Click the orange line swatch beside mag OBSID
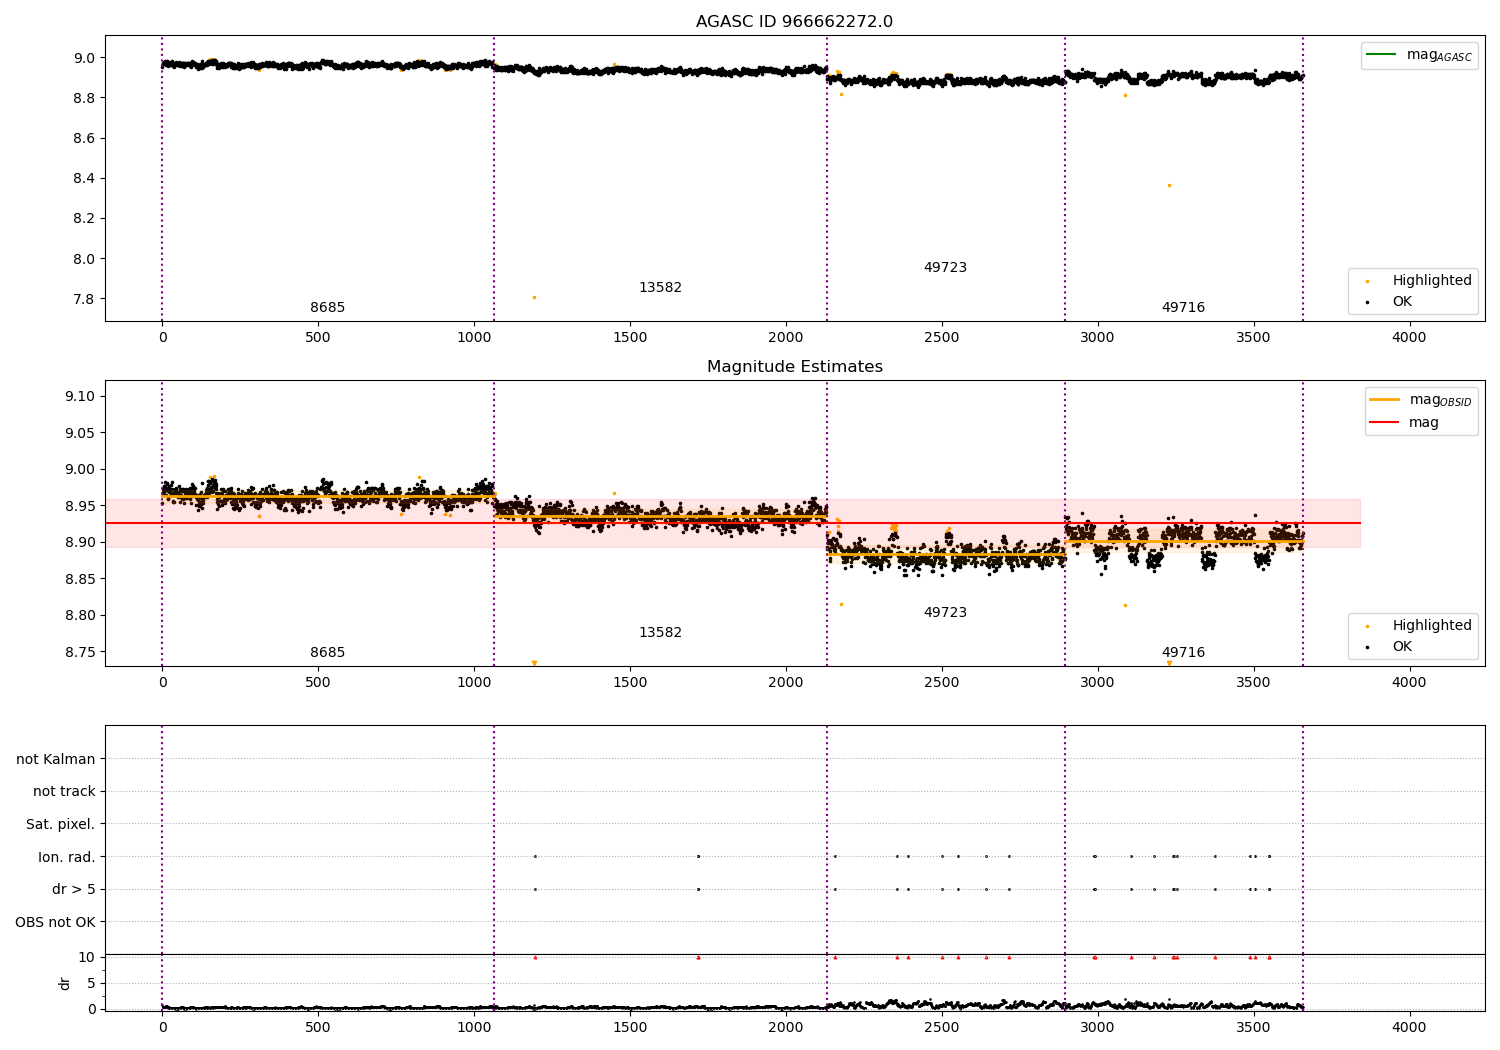The height and width of the screenshot is (1050, 1500). pyautogui.click(x=1385, y=399)
